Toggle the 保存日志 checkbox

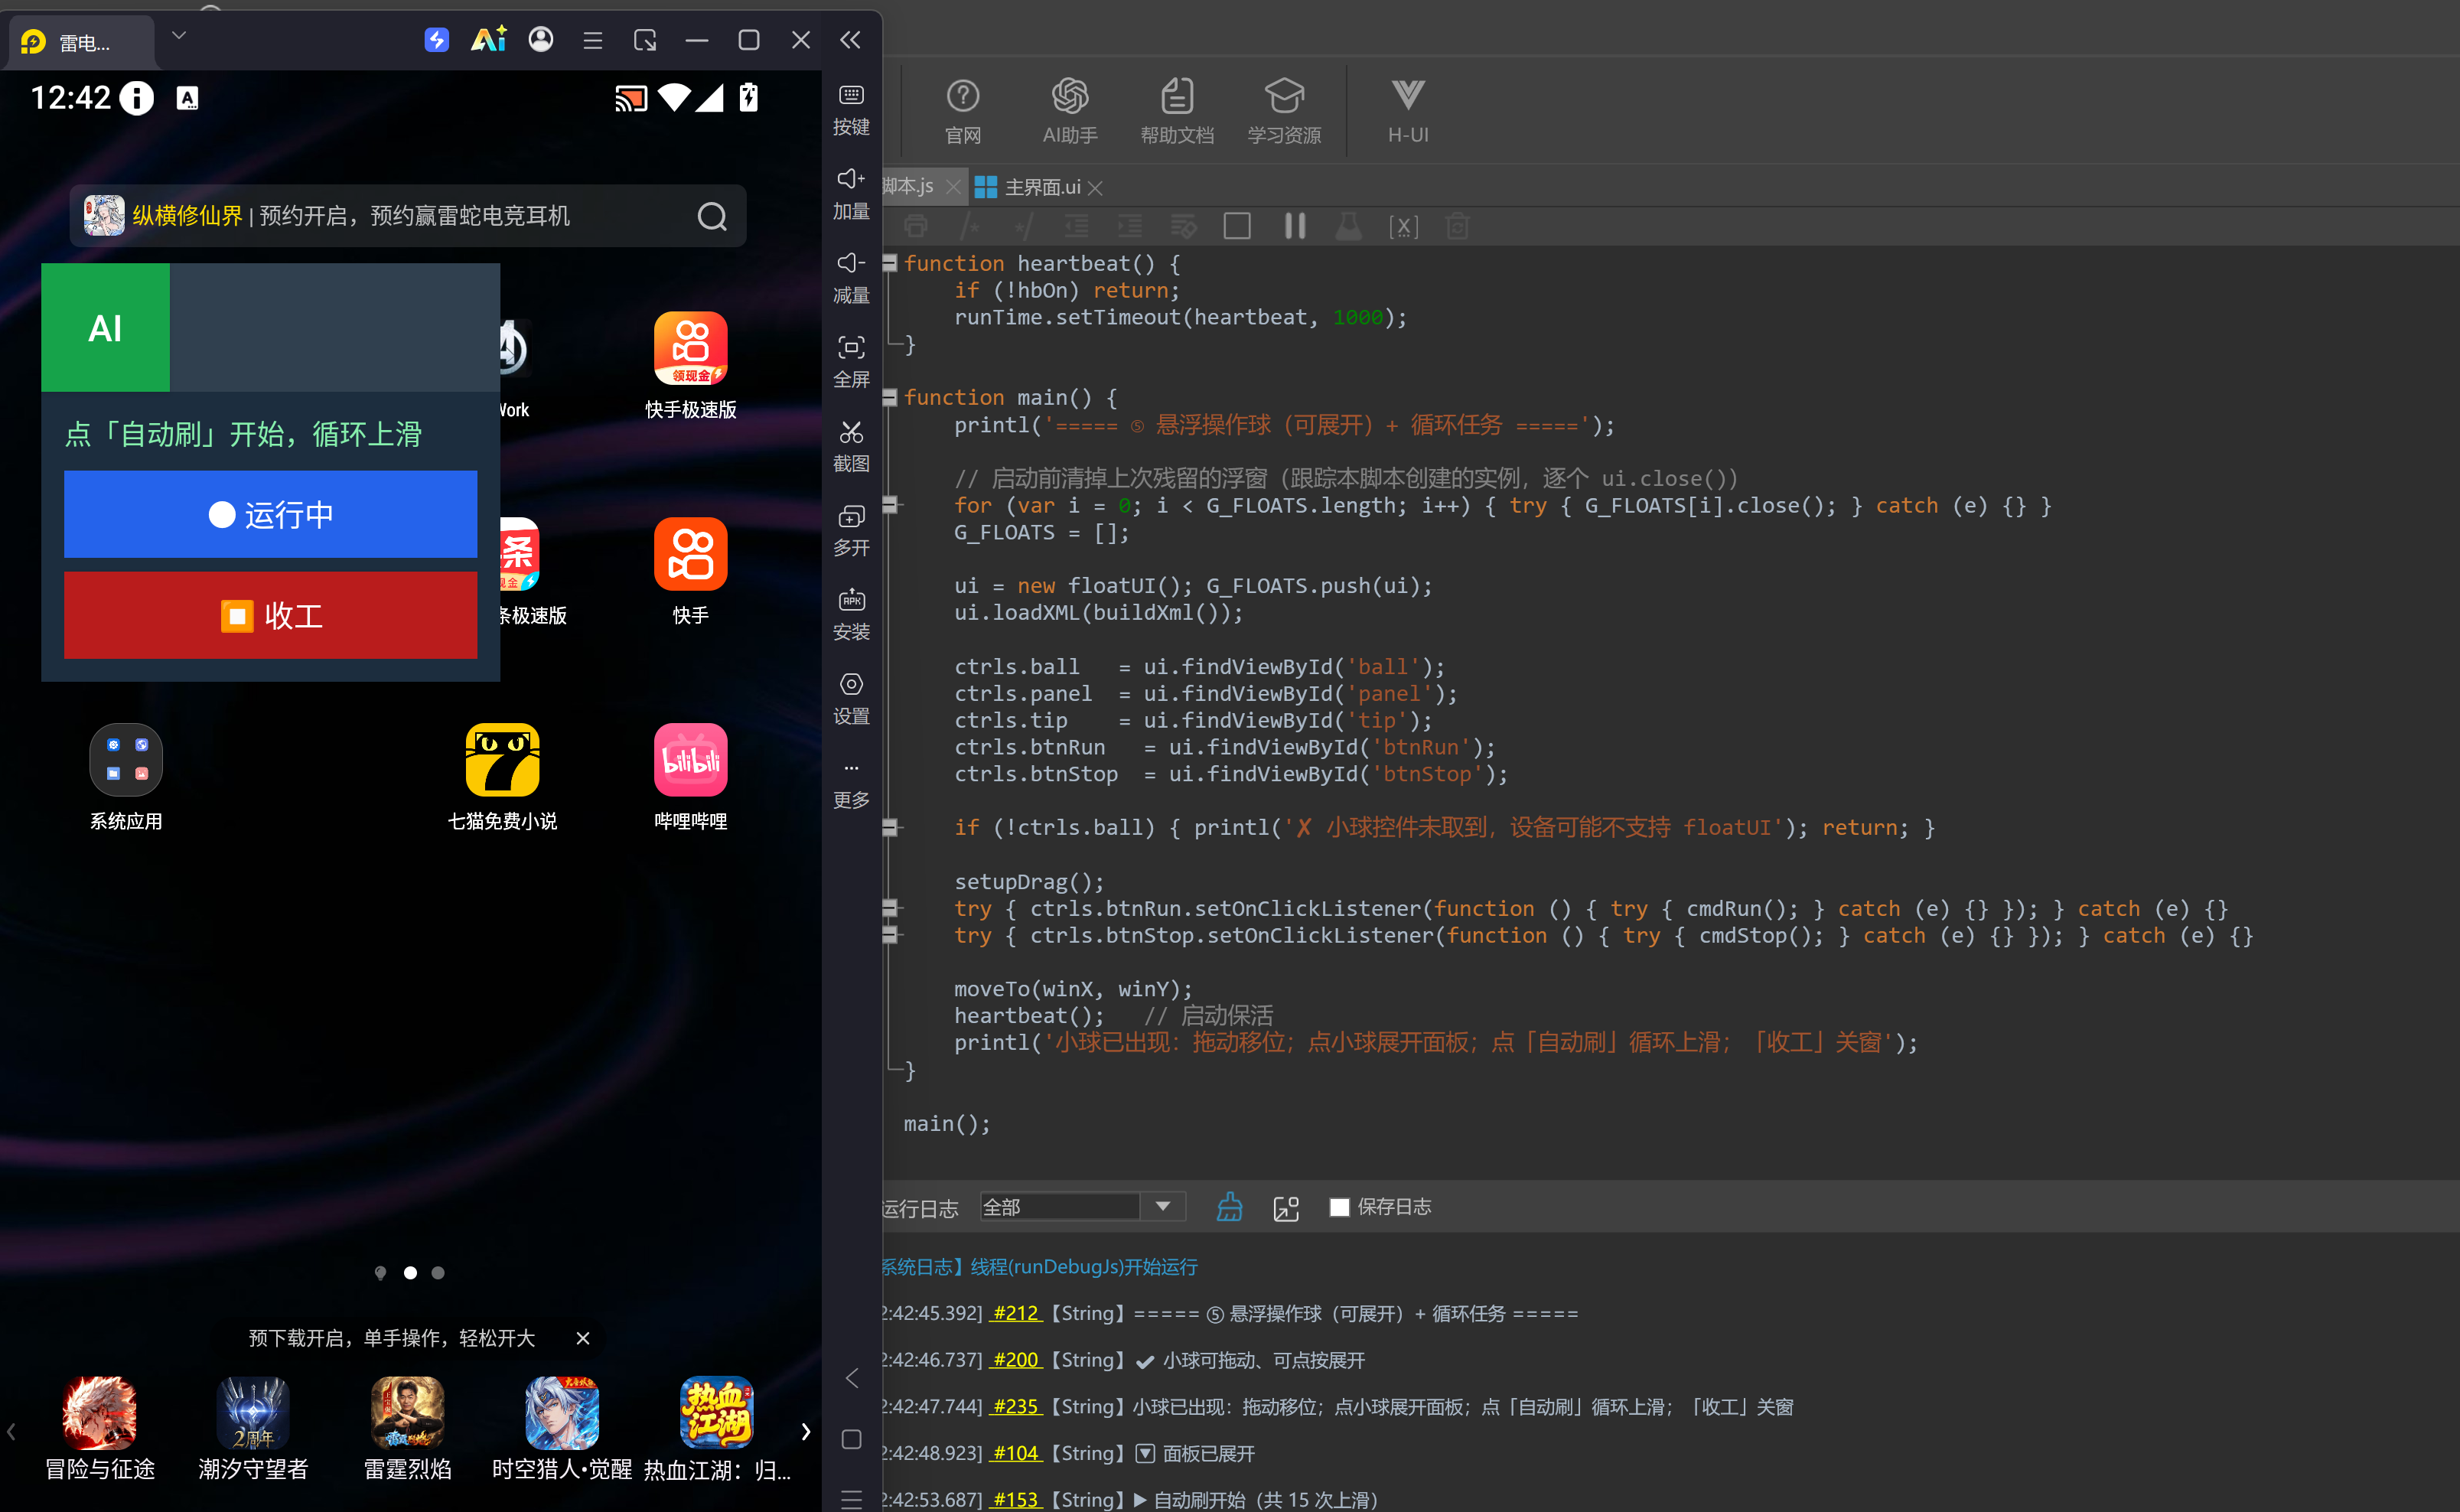click(1339, 1207)
